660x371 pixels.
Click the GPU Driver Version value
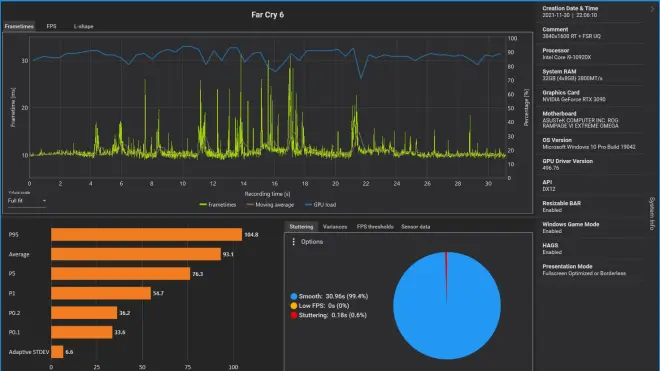pos(551,168)
